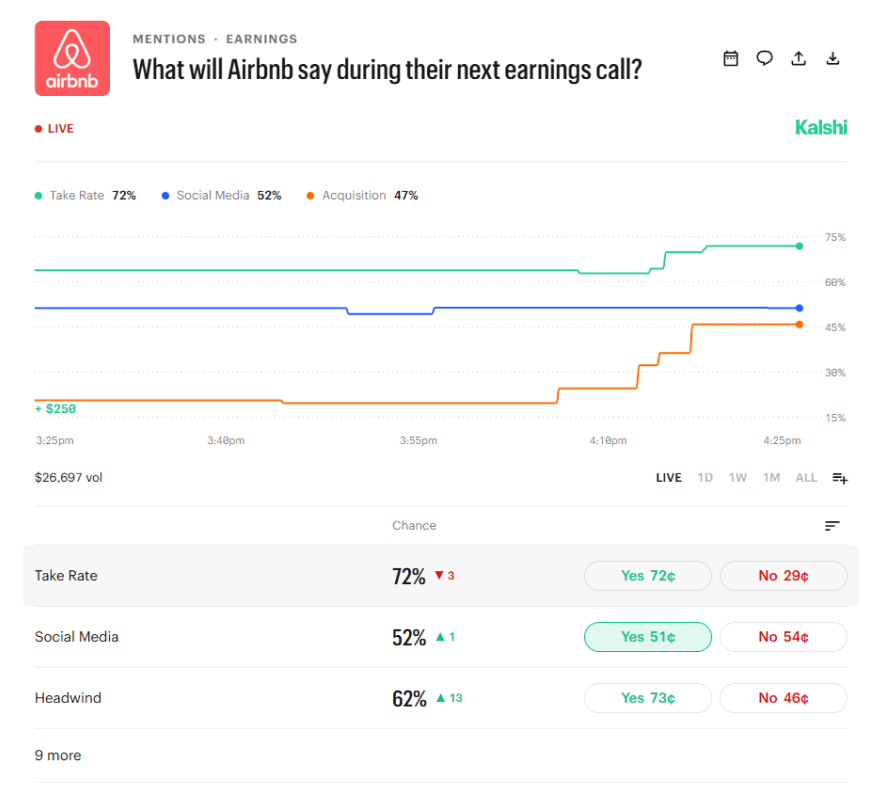
Task: Click the Airbnb logo thumbnail
Action: click(72, 58)
